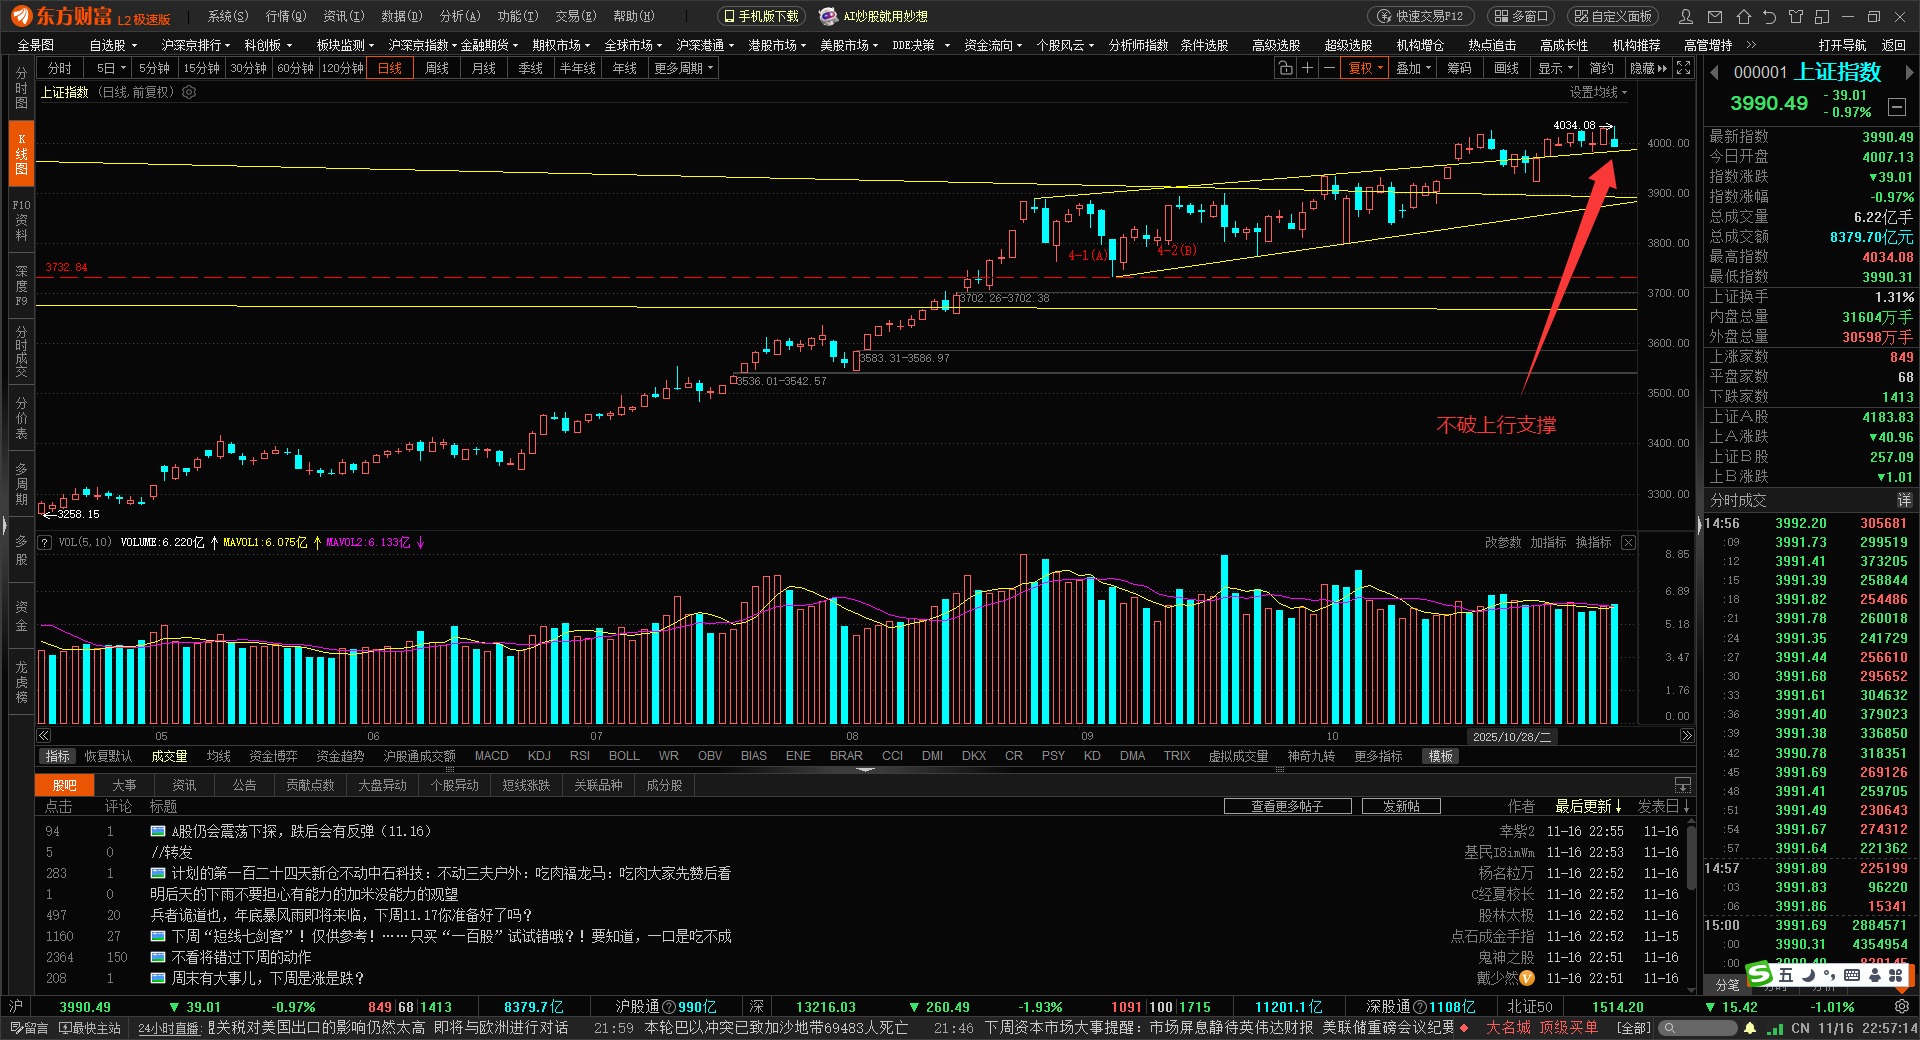Image resolution: width=1920 pixels, height=1040 pixels.
Task: Toggle 画线 drawing tools
Action: click(x=1506, y=68)
